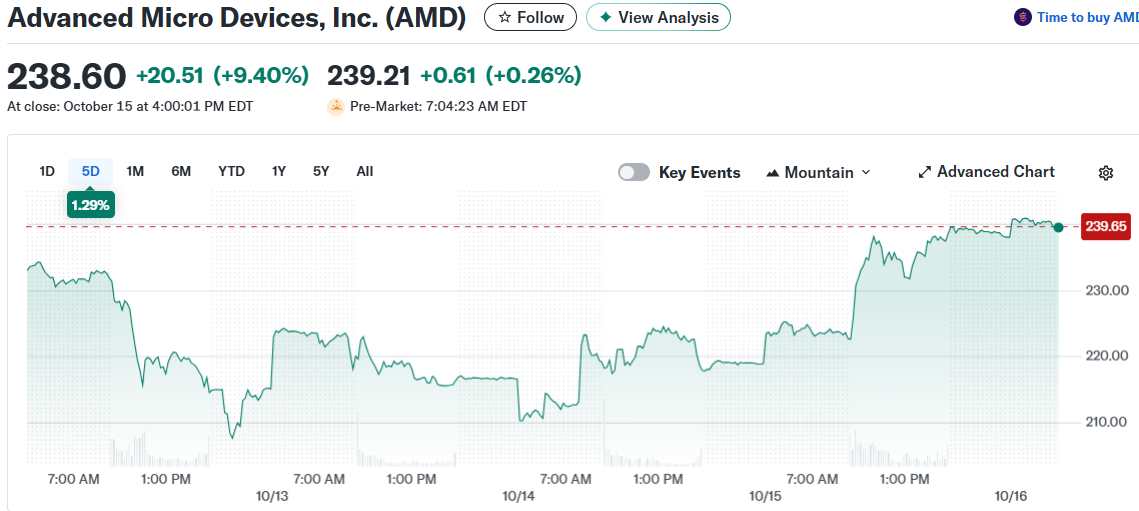Click the Mountain chart type icon
1139x511 pixels.
772,173
